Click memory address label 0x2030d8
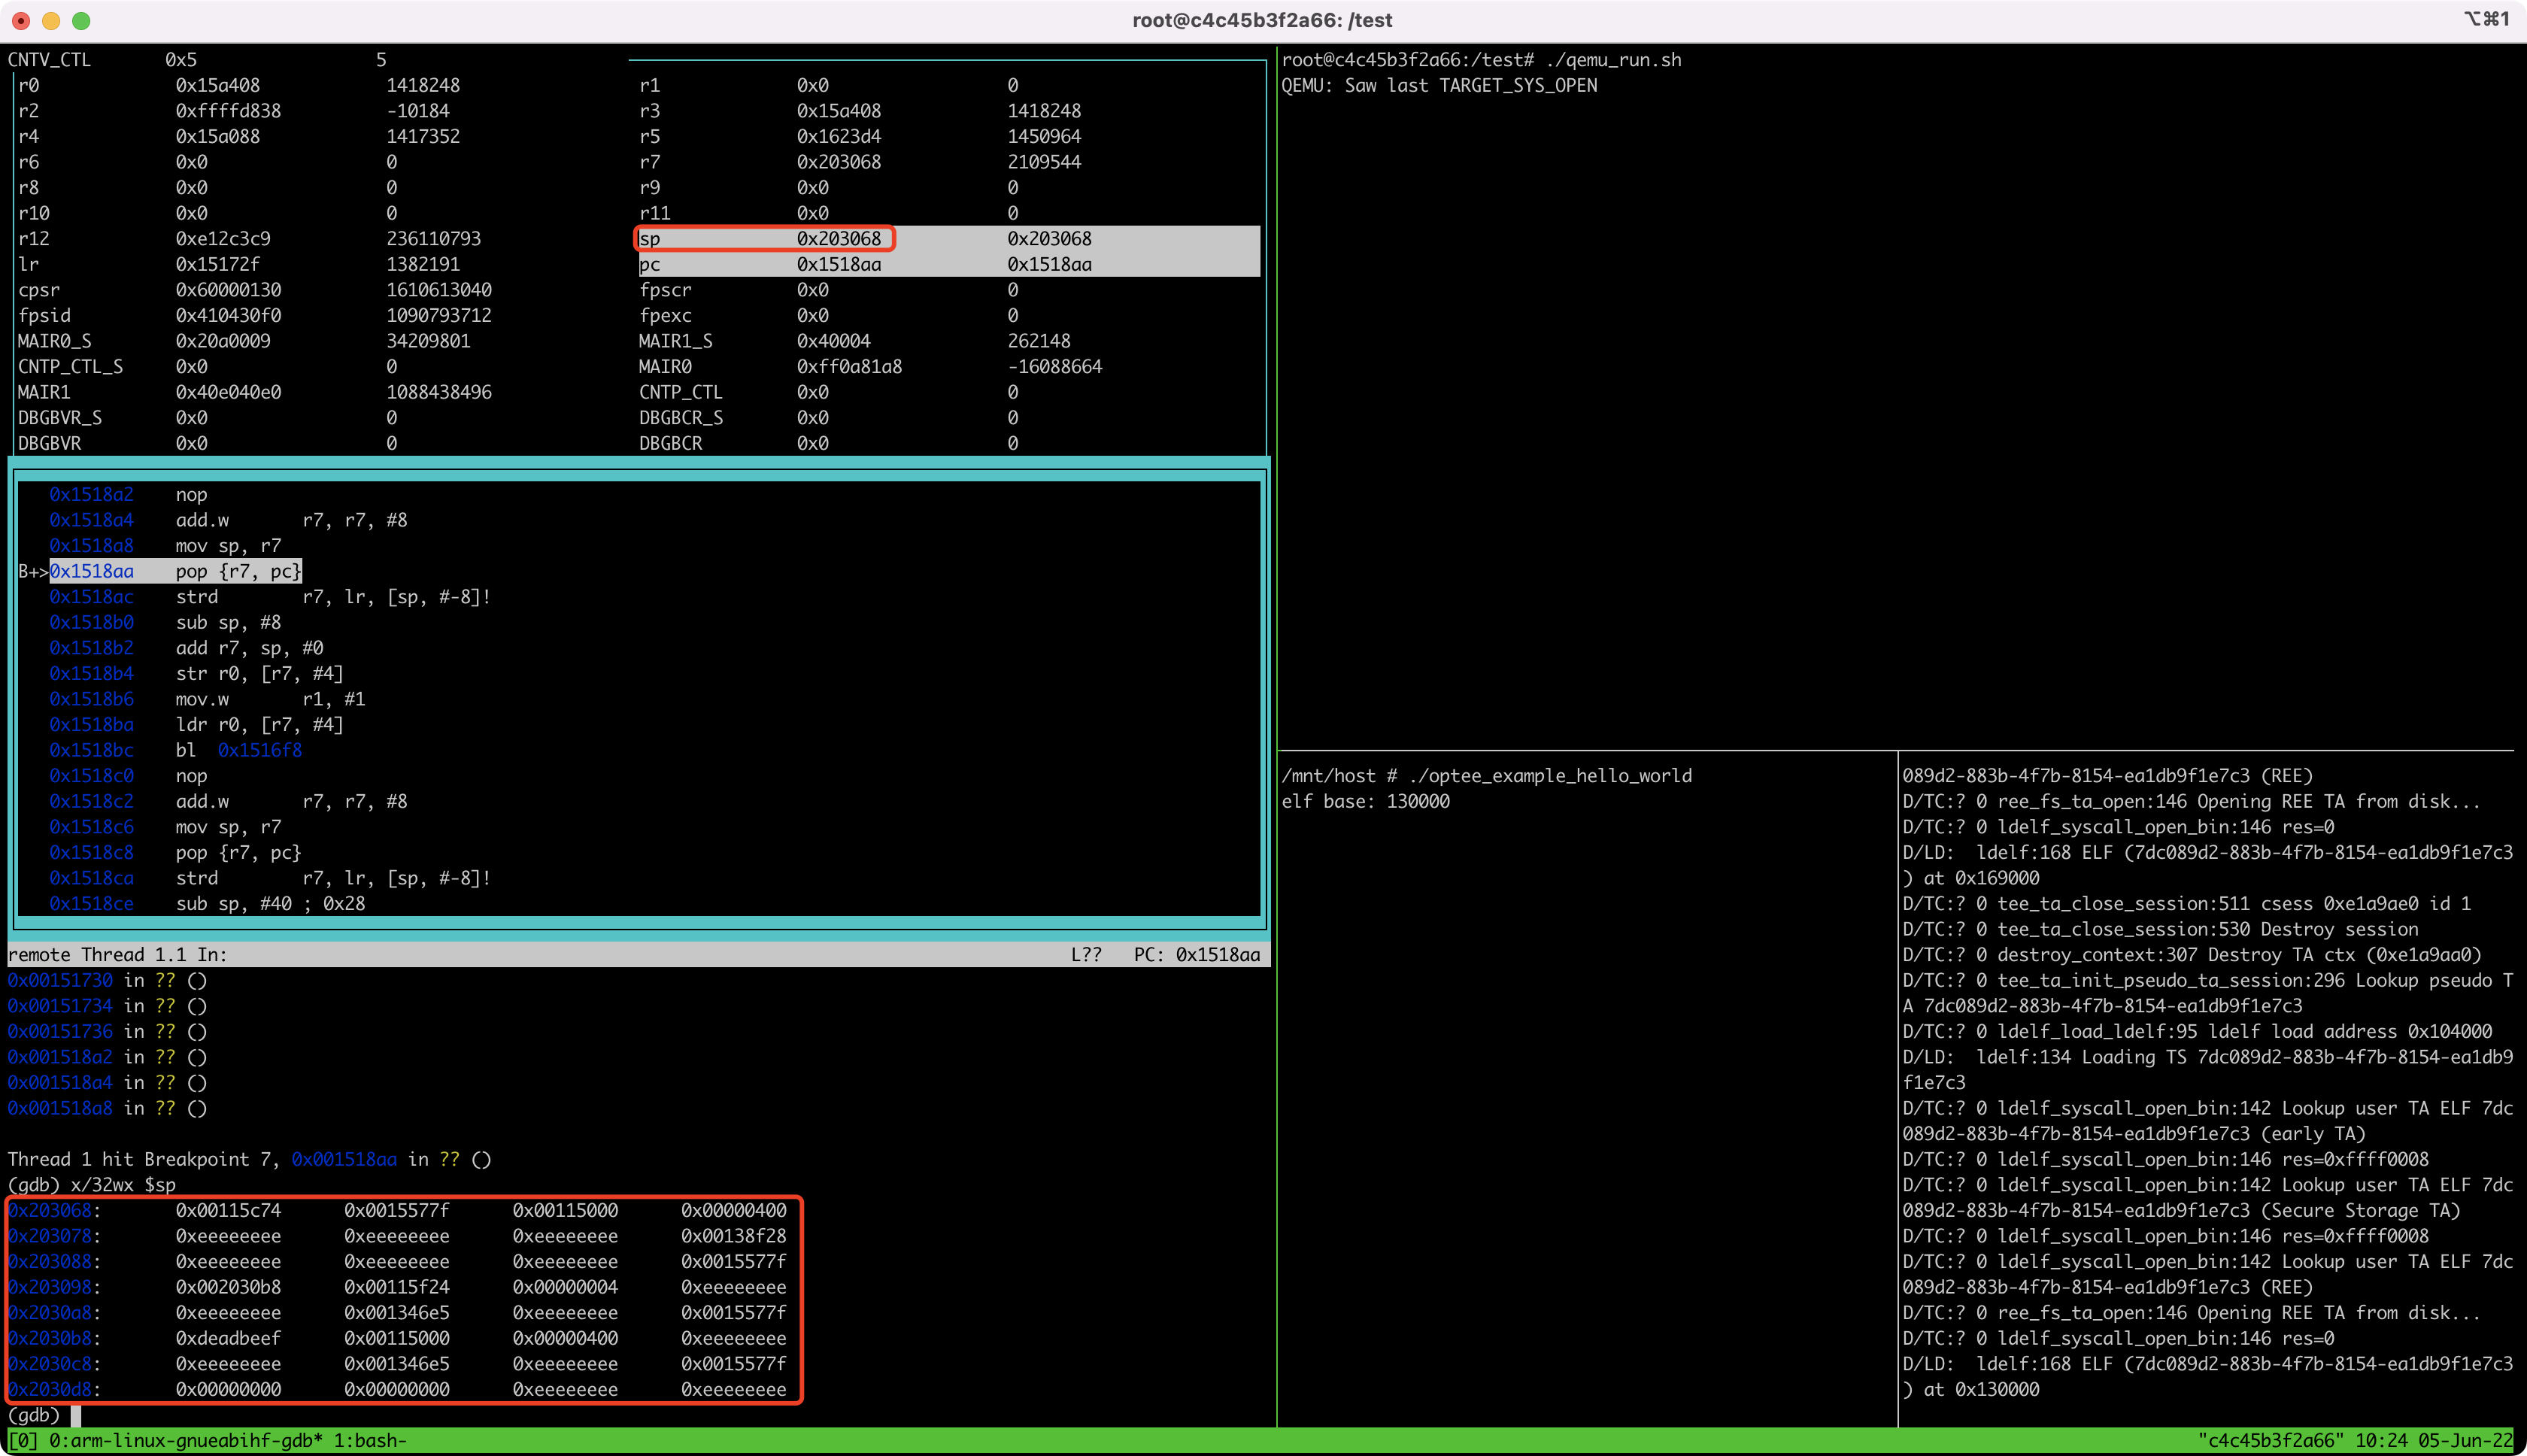 [x=50, y=1389]
